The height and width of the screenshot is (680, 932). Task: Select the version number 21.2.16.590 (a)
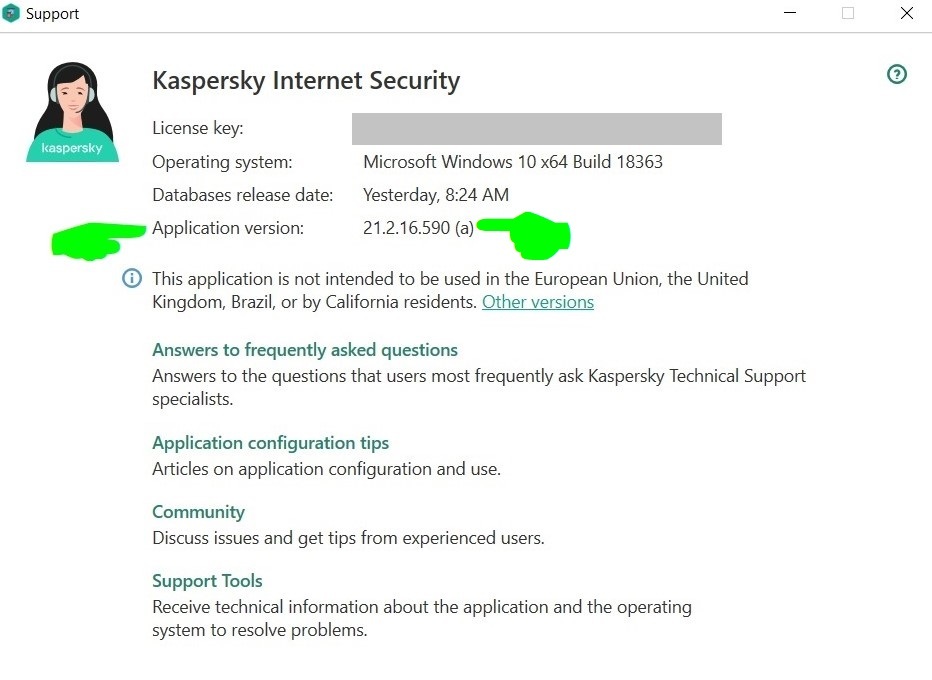pyautogui.click(x=418, y=228)
